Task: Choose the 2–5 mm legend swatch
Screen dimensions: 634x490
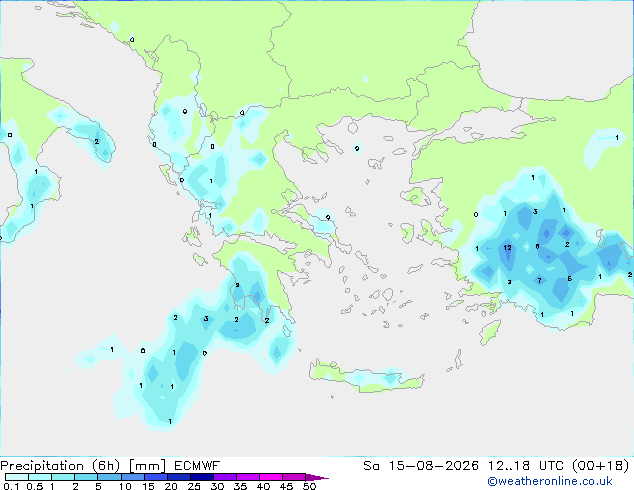Action: pyautogui.click(x=86, y=477)
